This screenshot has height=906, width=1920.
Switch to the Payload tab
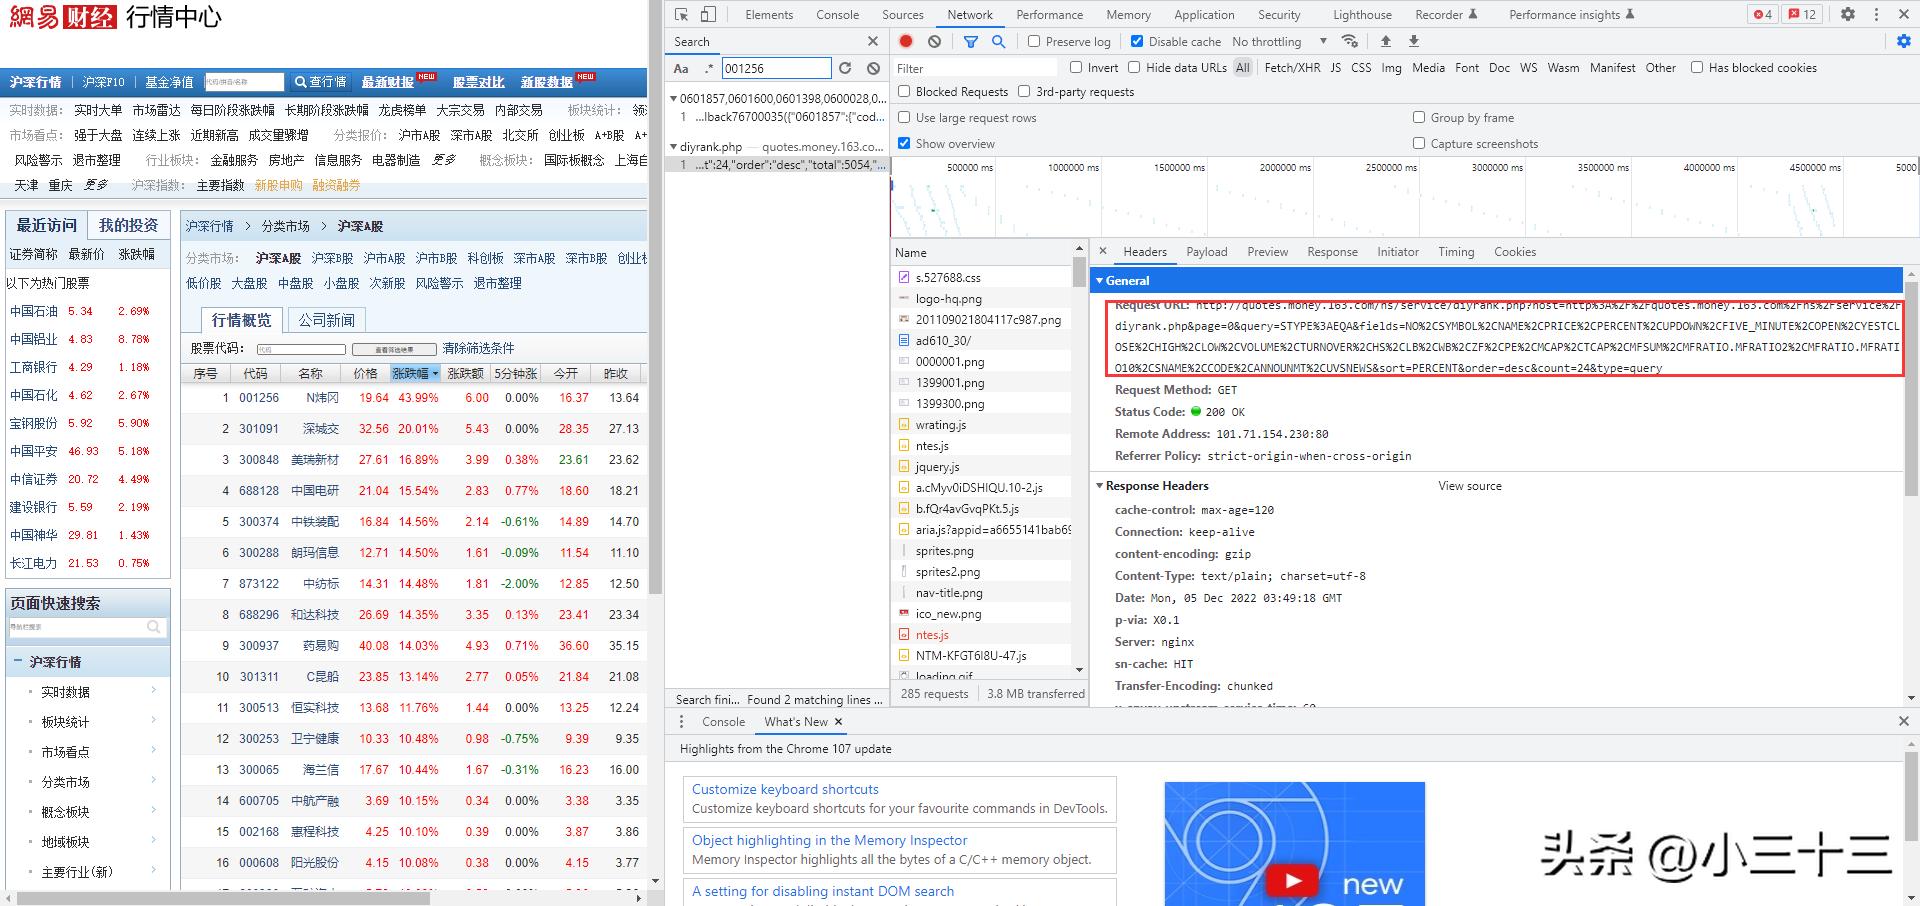click(1206, 252)
